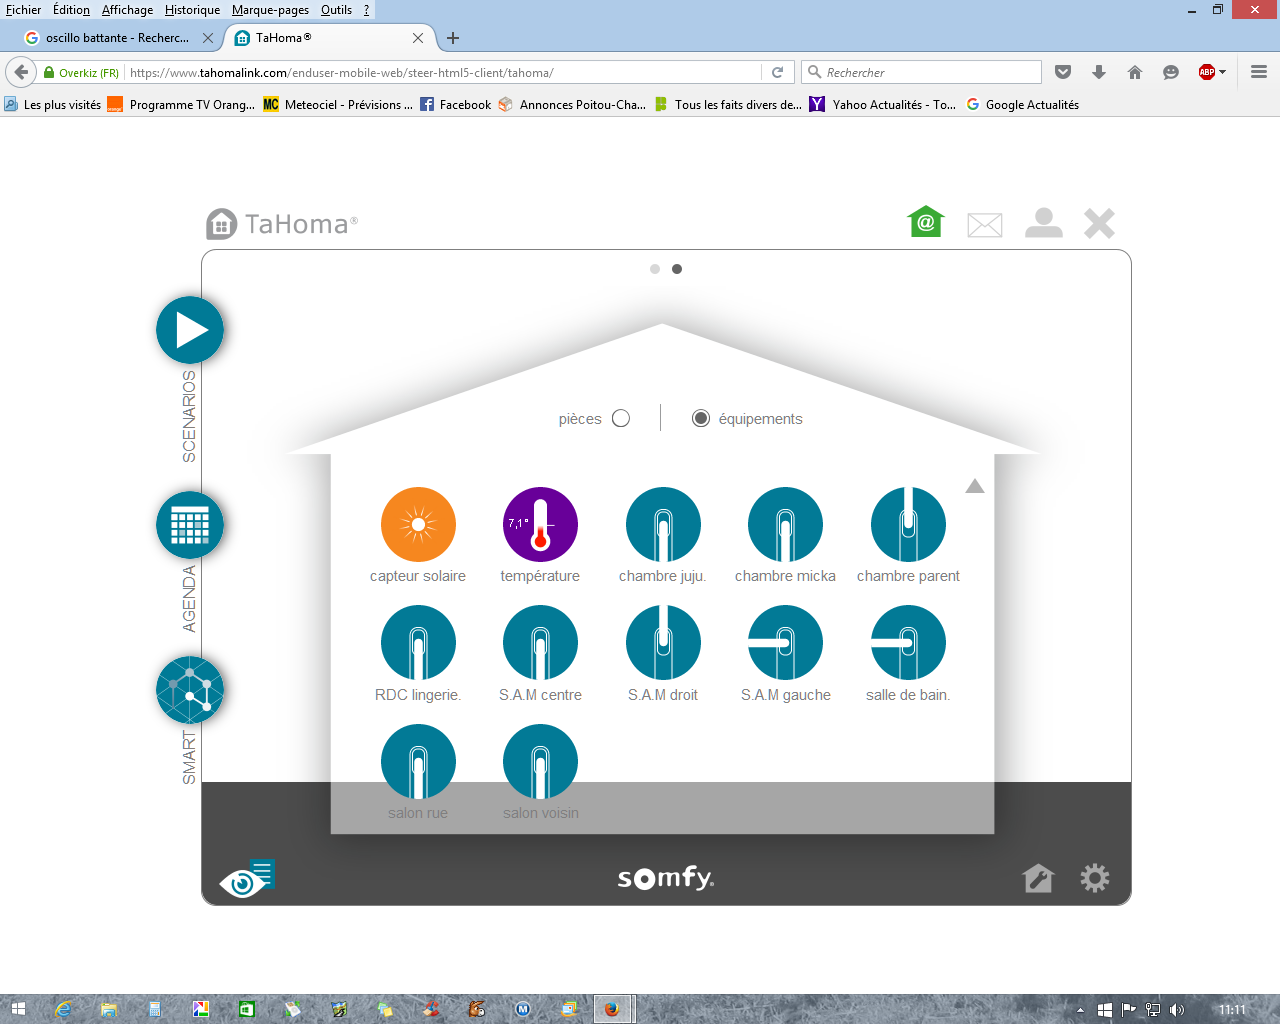Viewport: 1280px width, 1024px height.
Task: Open the Édition menu
Action: coord(71,10)
